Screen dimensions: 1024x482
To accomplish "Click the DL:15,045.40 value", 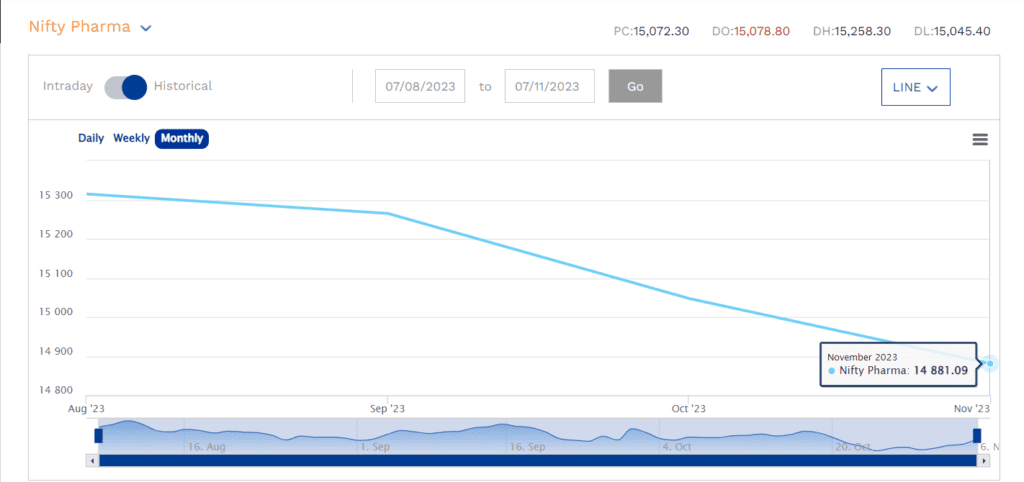I will tap(952, 31).
